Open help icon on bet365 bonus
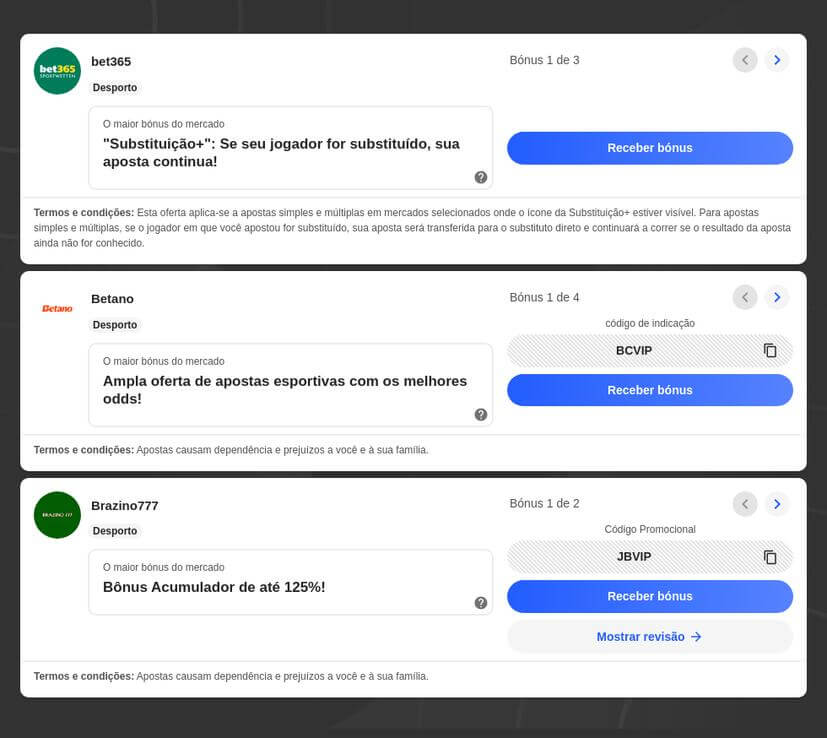 [x=481, y=177]
